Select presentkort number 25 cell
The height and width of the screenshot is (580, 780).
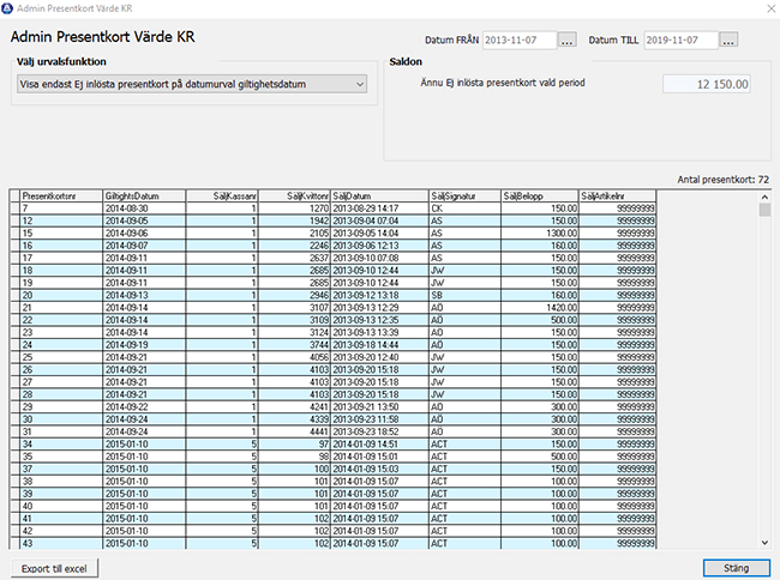coord(61,358)
